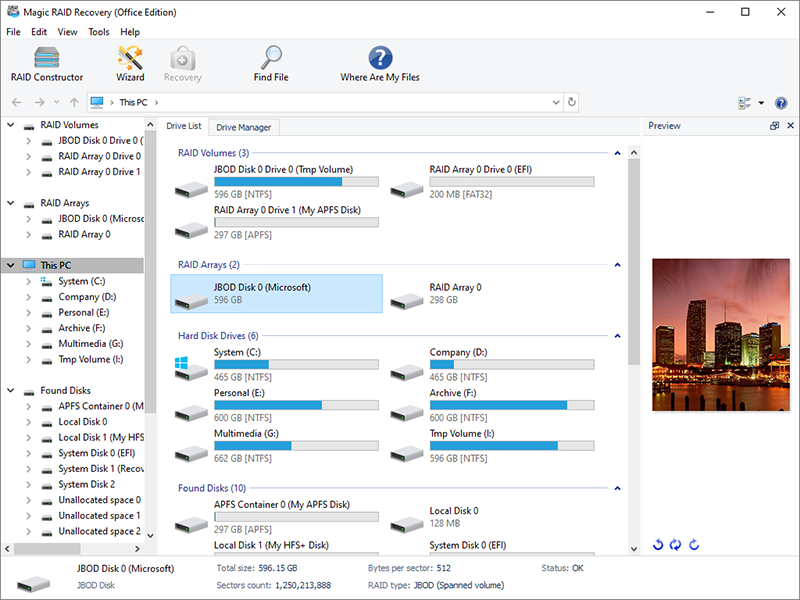Go up one level in navigation
Viewport: 800px width, 600px height.
(74, 103)
